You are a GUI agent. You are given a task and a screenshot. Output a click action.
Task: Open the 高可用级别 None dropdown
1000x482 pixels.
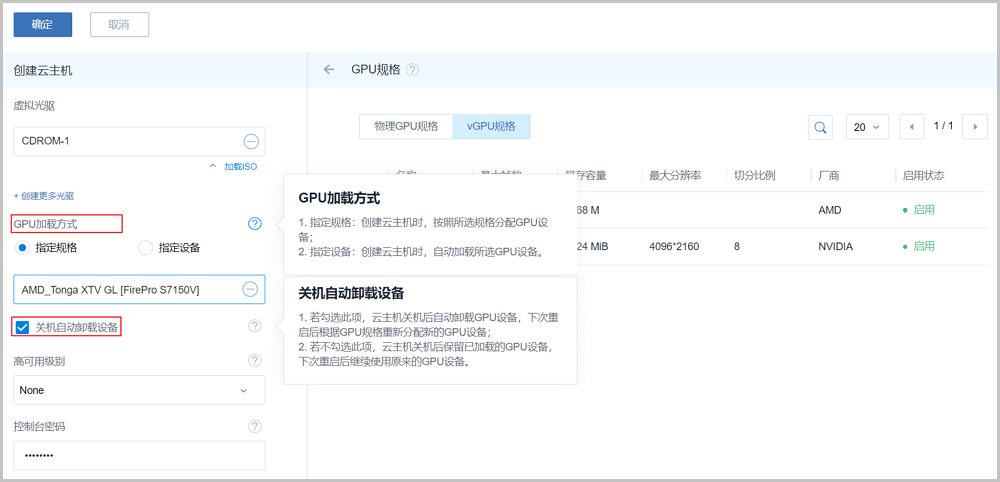click(x=139, y=390)
